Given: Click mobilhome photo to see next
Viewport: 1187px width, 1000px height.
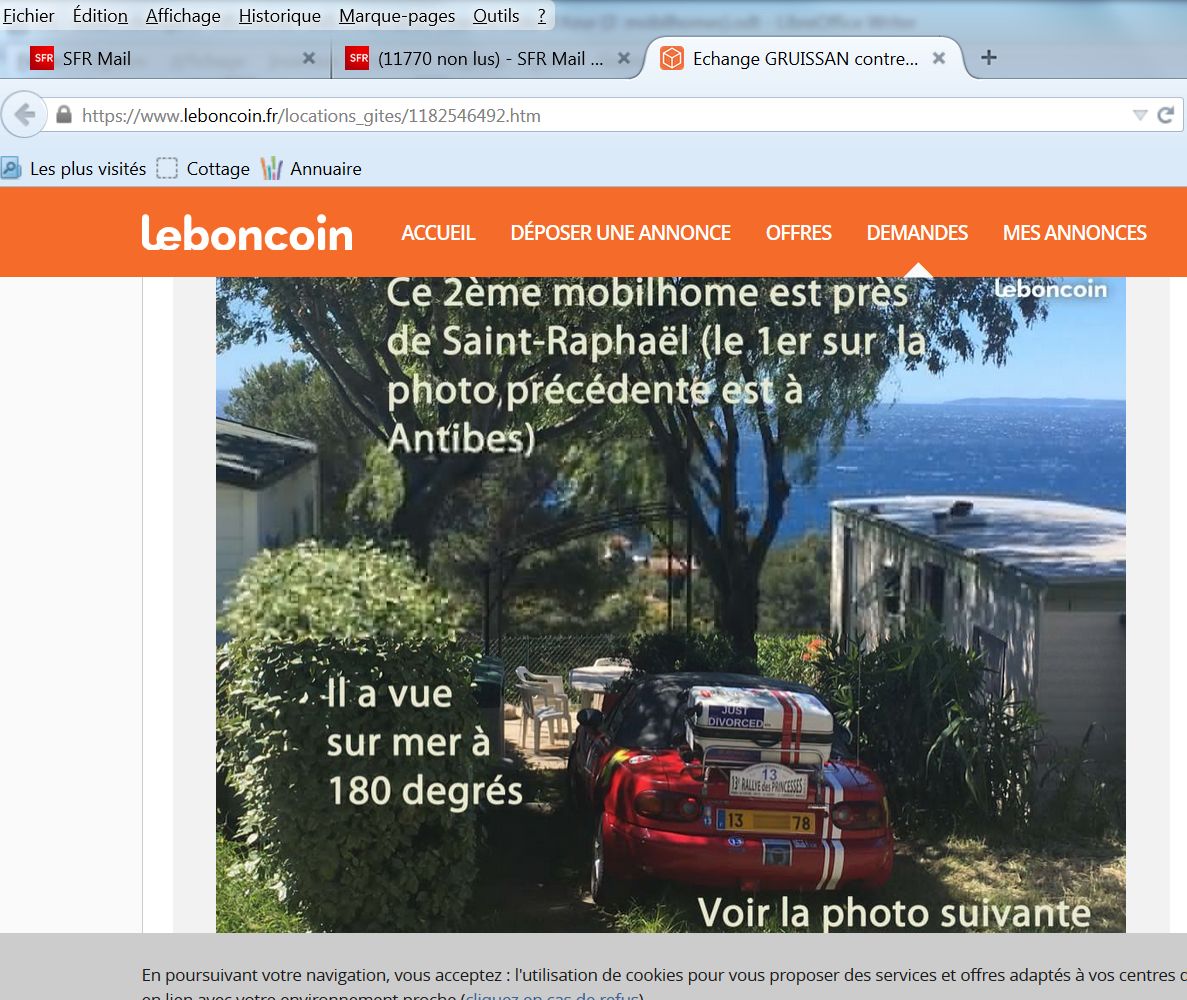Looking at the screenshot, I should click(671, 604).
